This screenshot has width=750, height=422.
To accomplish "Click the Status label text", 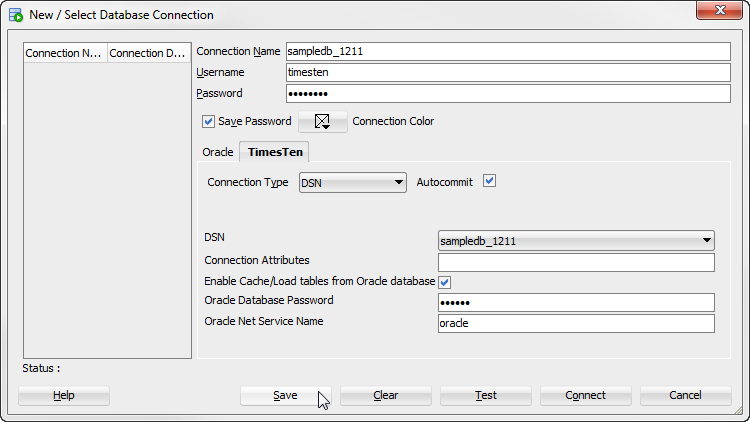I will [41, 368].
